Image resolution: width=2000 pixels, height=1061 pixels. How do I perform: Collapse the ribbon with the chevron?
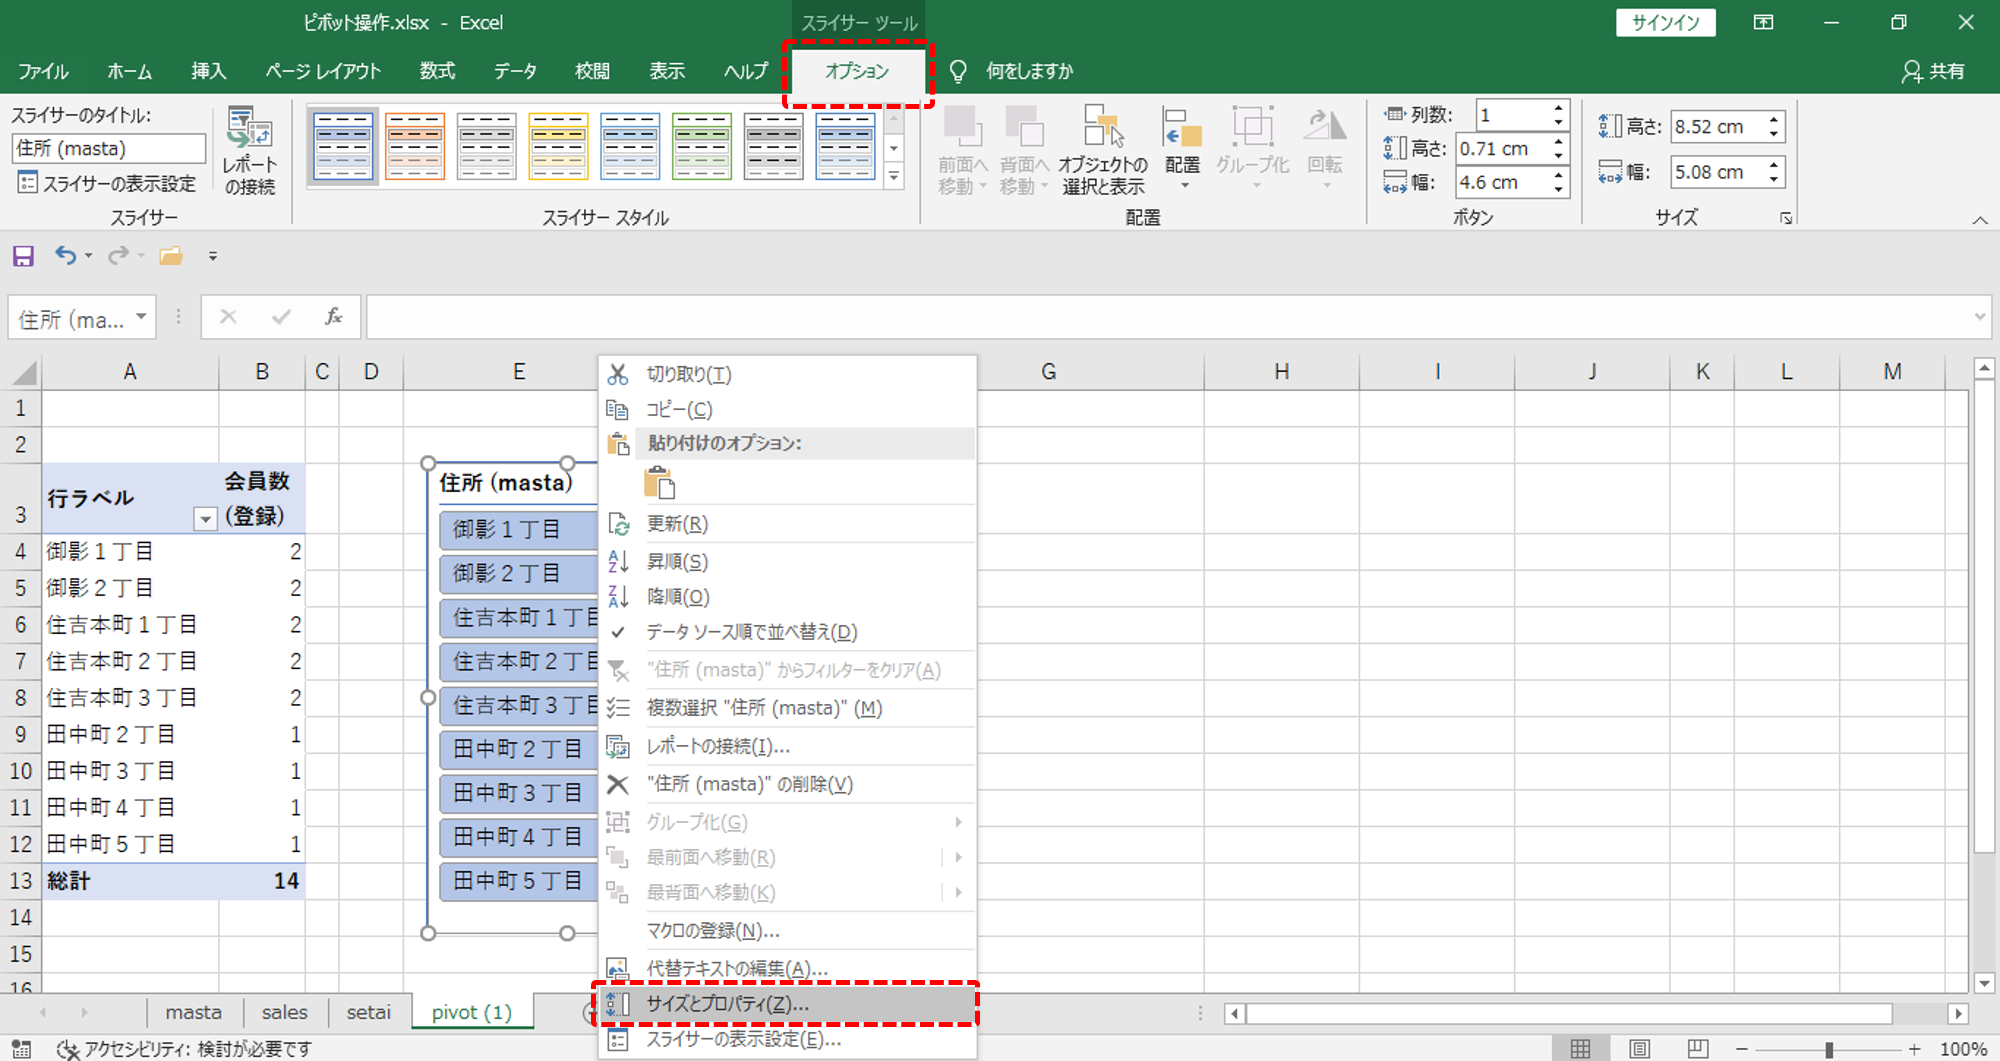click(1980, 220)
